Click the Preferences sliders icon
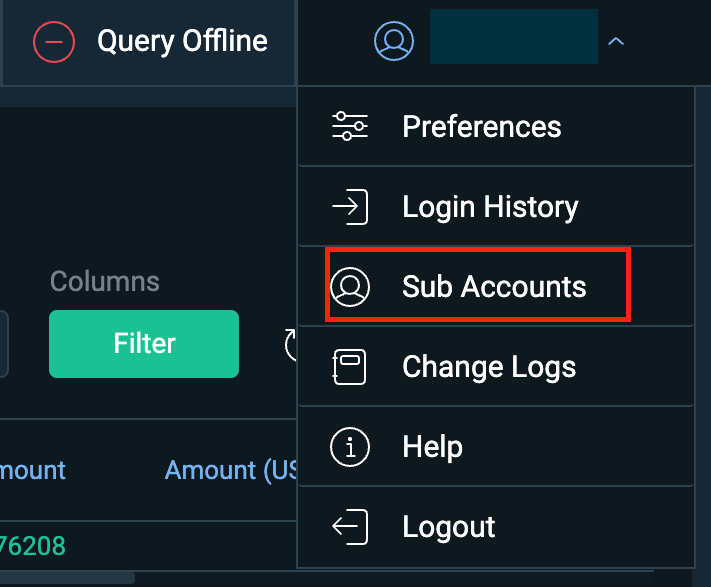This screenshot has width=711, height=587. [x=350, y=126]
